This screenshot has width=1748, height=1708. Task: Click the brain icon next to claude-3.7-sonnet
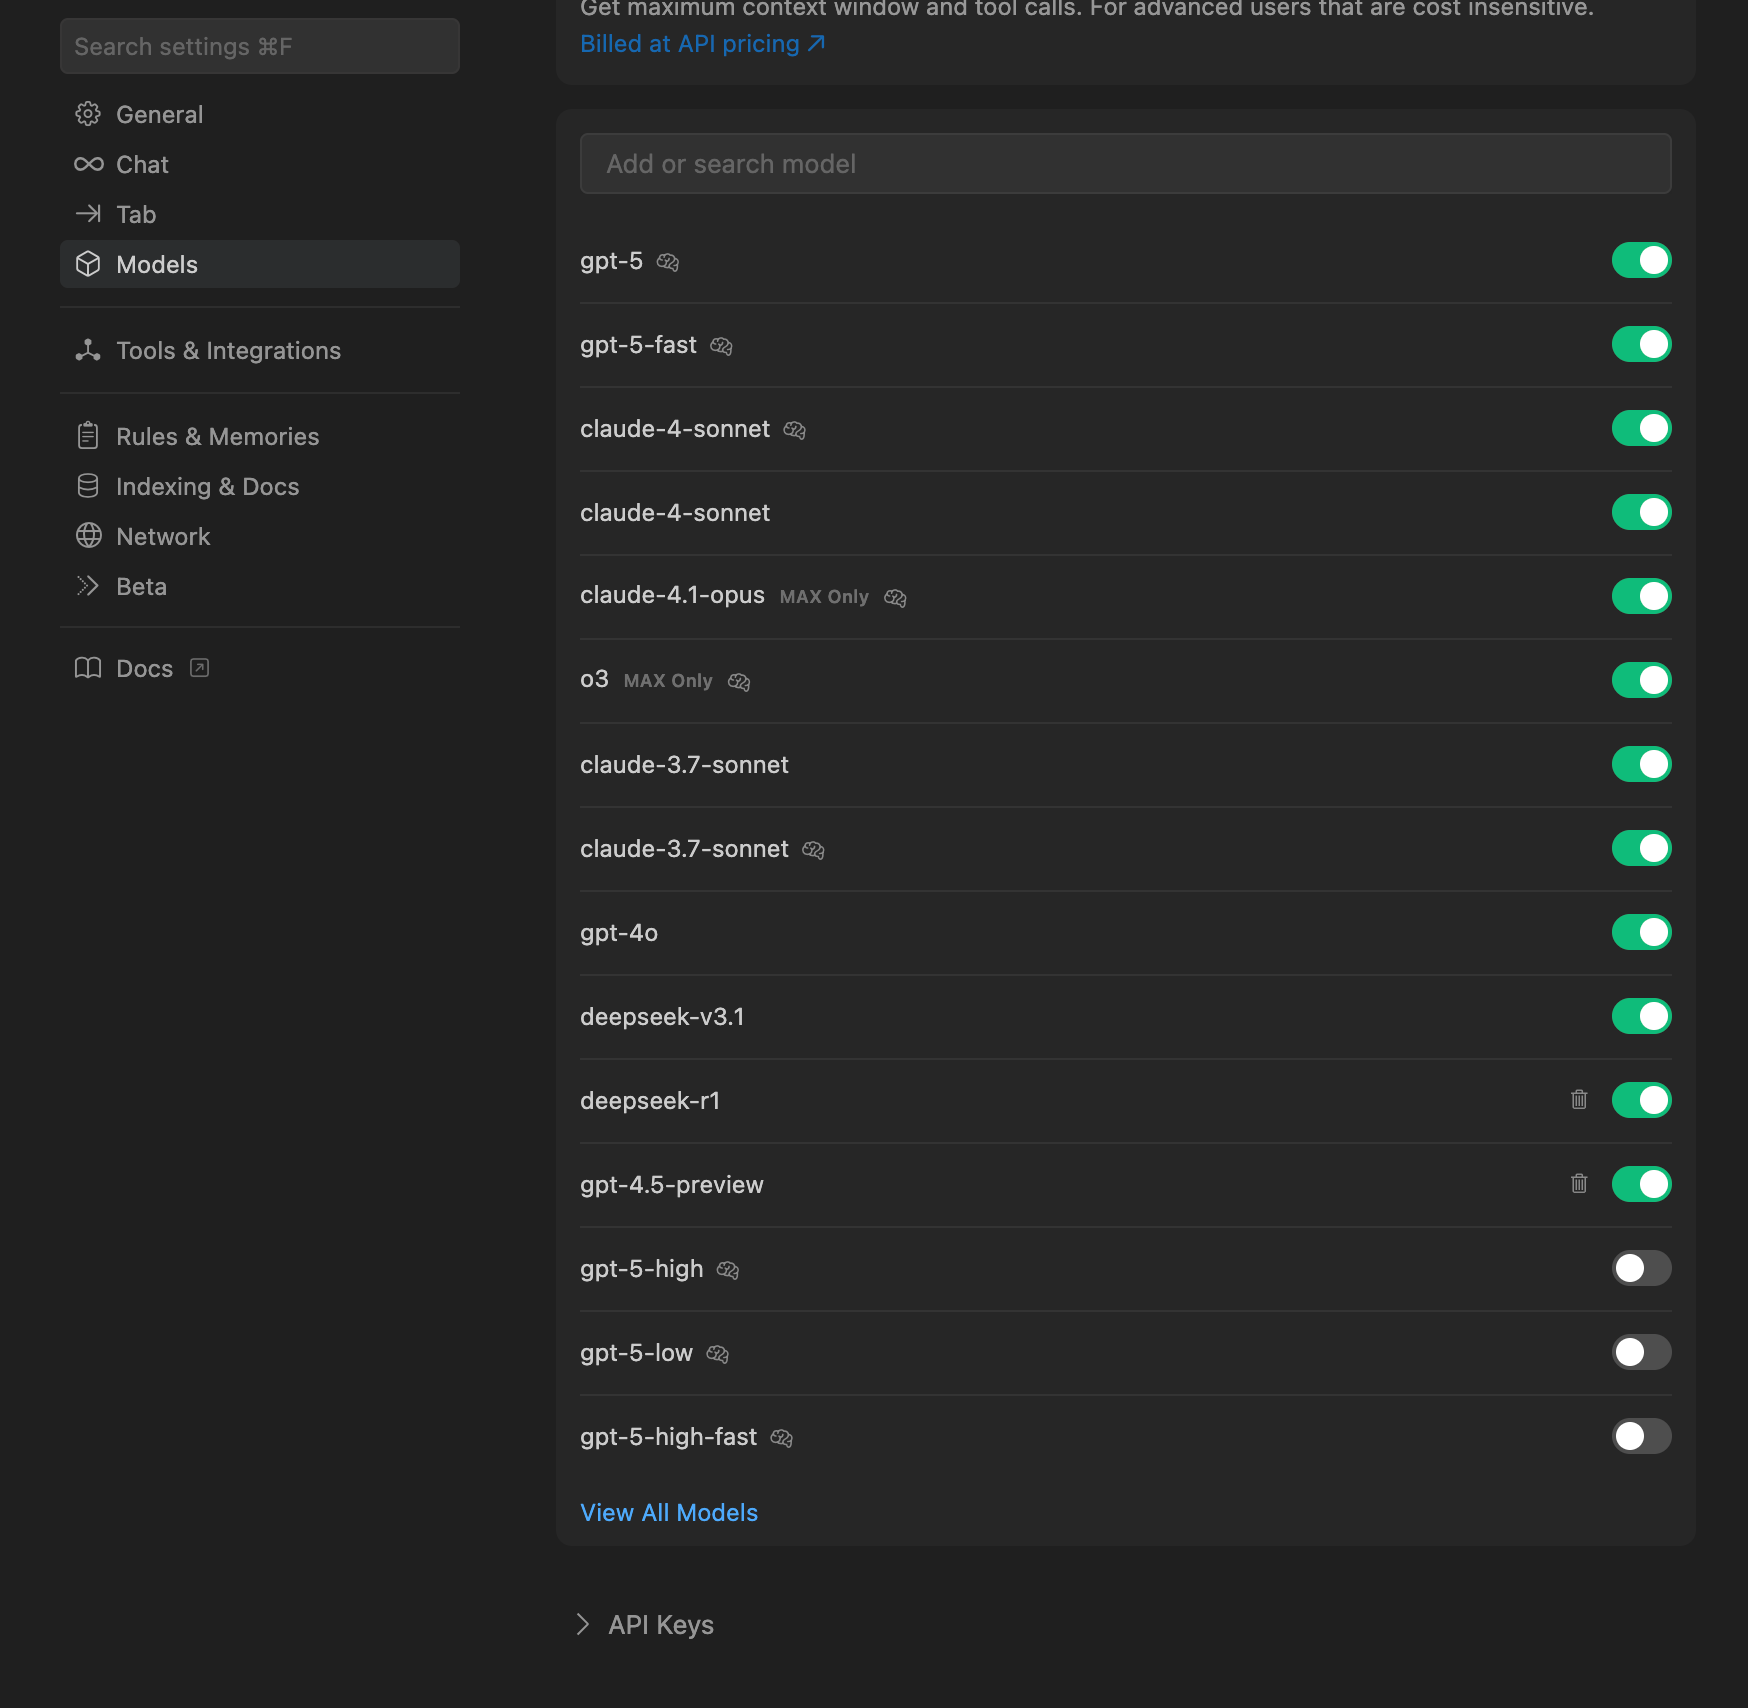814,850
